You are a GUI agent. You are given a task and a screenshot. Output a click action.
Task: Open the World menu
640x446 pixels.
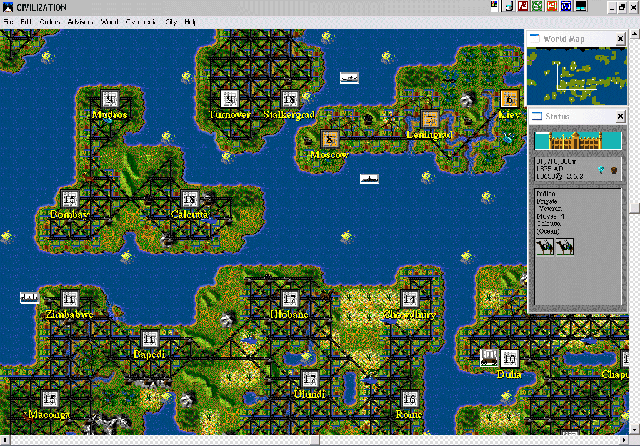pyautogui.click(x=109, y=22)
